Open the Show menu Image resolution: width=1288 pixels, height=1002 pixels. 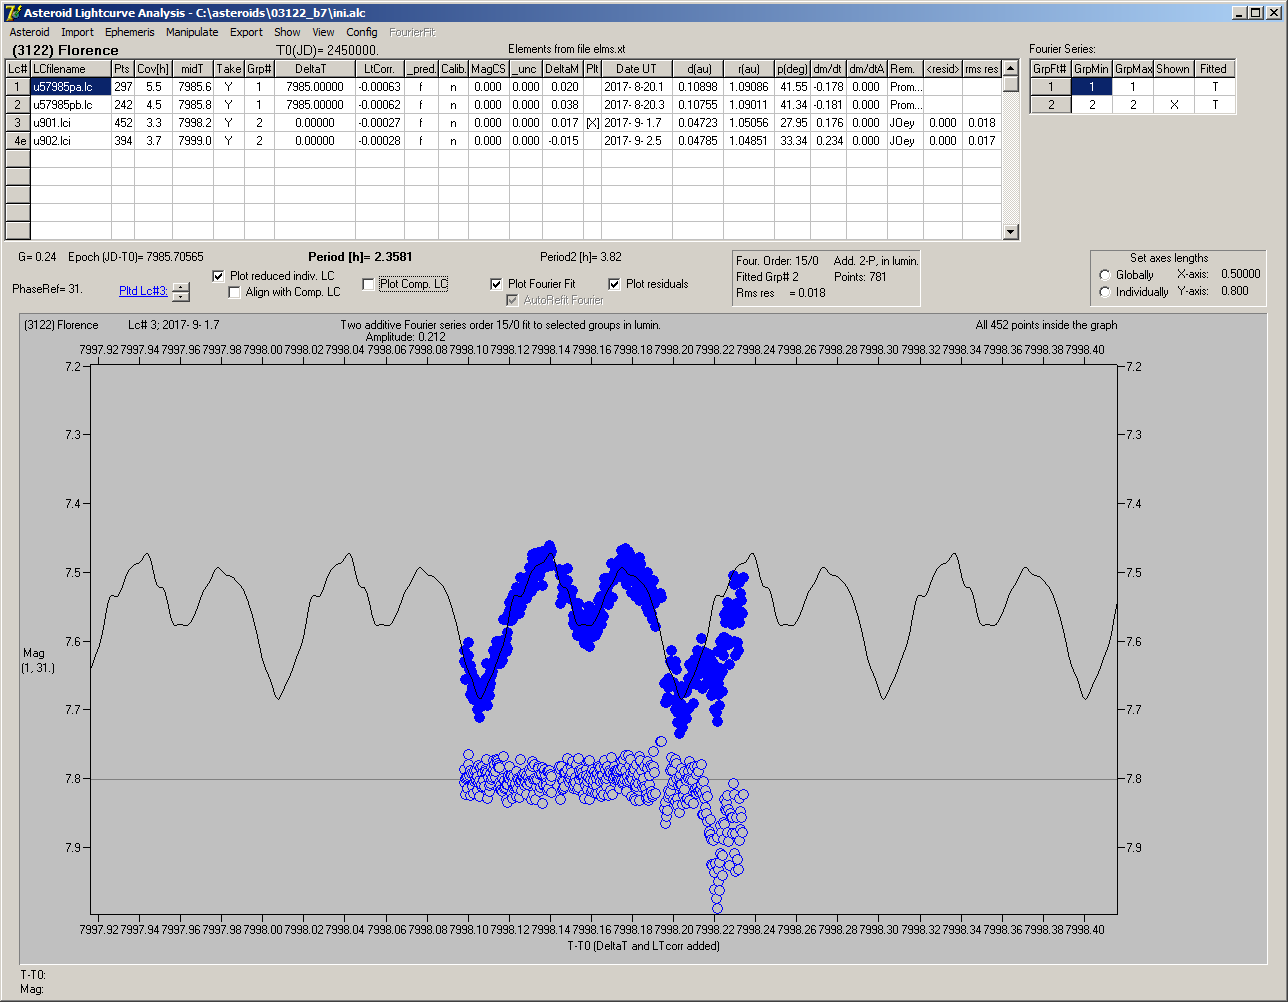click(287, 32)
